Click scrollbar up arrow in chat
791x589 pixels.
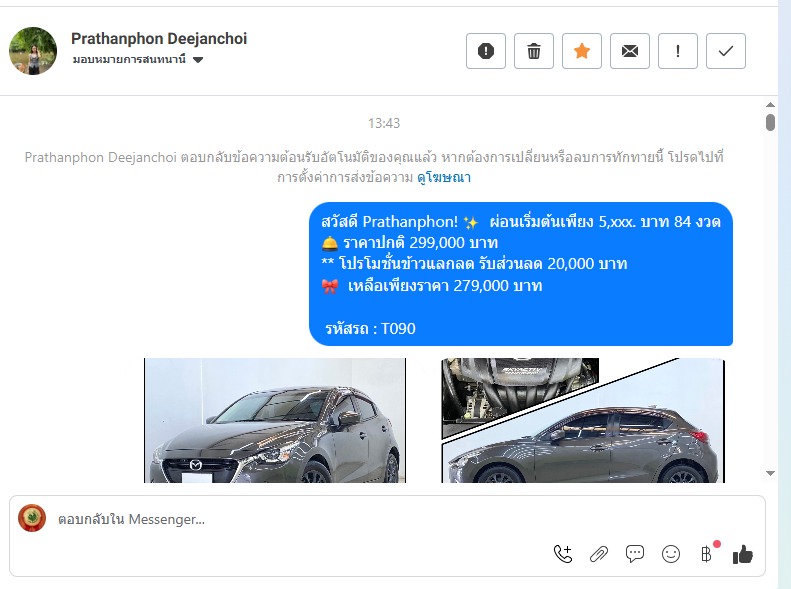tap(770, 105)
